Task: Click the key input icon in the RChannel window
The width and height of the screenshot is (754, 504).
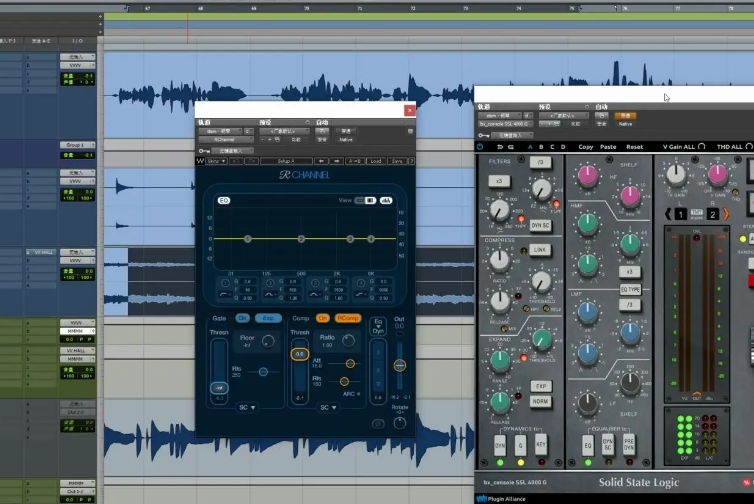Action: point(204,151)
